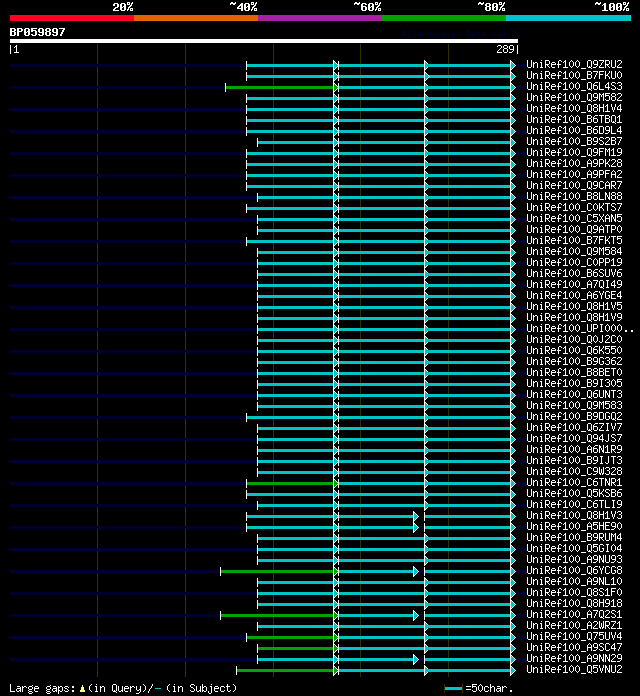The image size is (640, 696).
Task: Open UniRef100_A7Q2S1 hit
Action: click(x=574, y=615)
